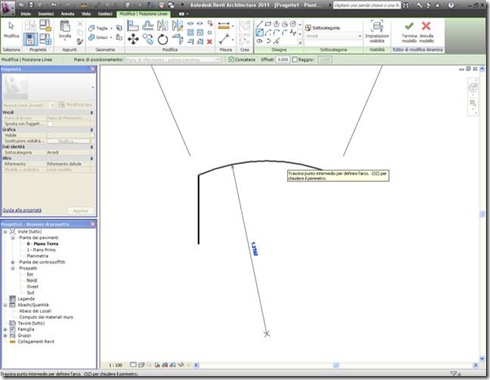Click the vertical scrollbar thumb in the drawing area
490x380 pixels.
click(x=482, y=214)
